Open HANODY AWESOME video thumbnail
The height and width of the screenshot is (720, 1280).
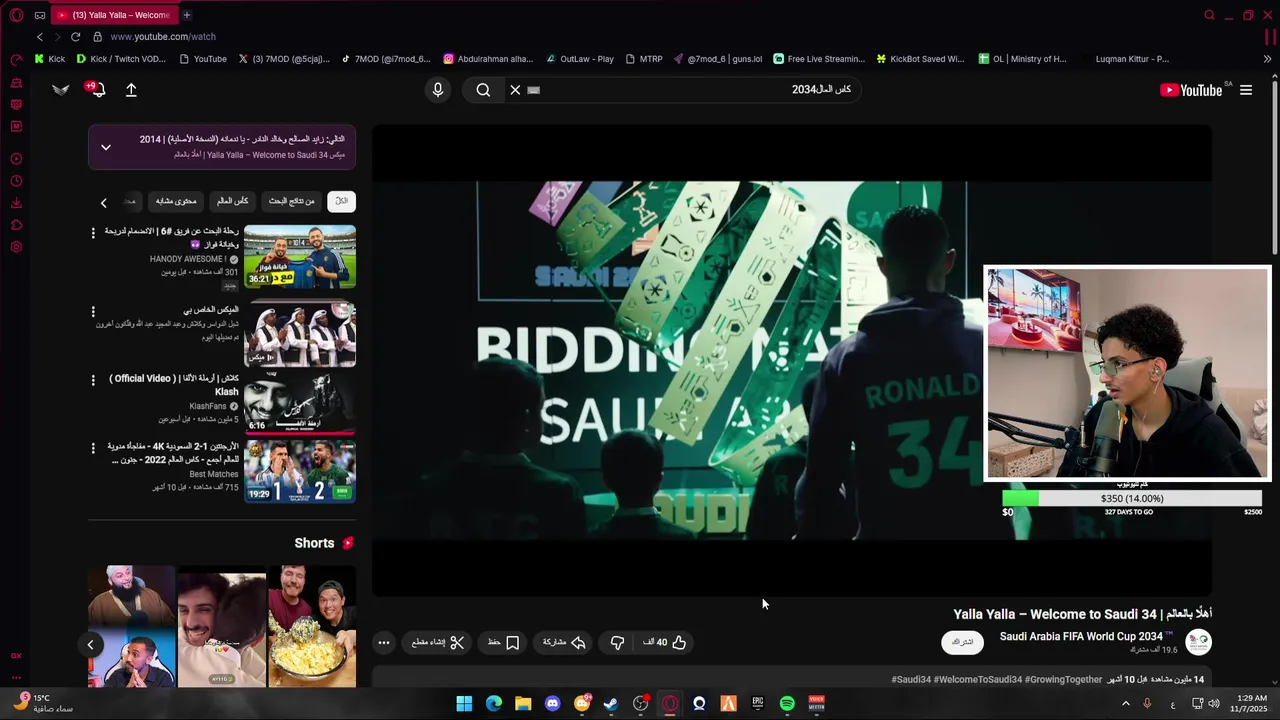300,256
